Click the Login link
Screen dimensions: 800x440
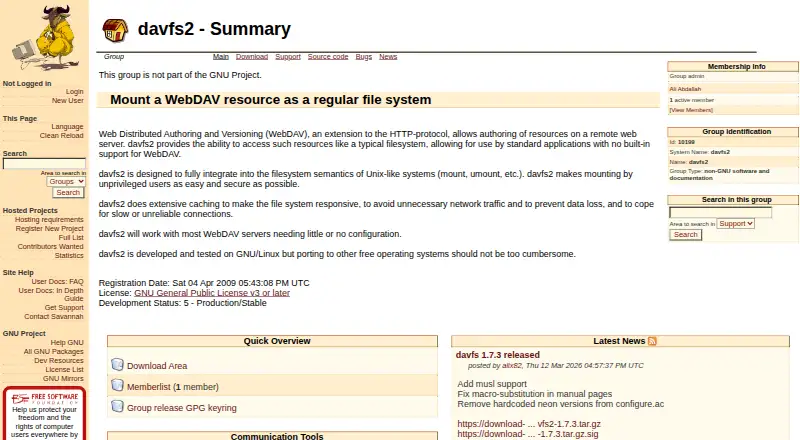click(x=74, y=92)
